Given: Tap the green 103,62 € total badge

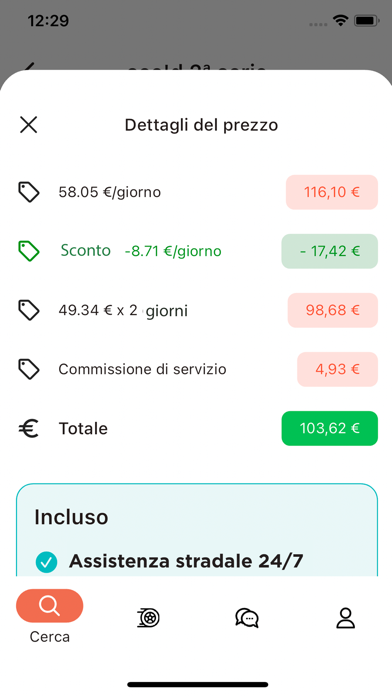Looking at the screenshot, I should click(329, 428).
